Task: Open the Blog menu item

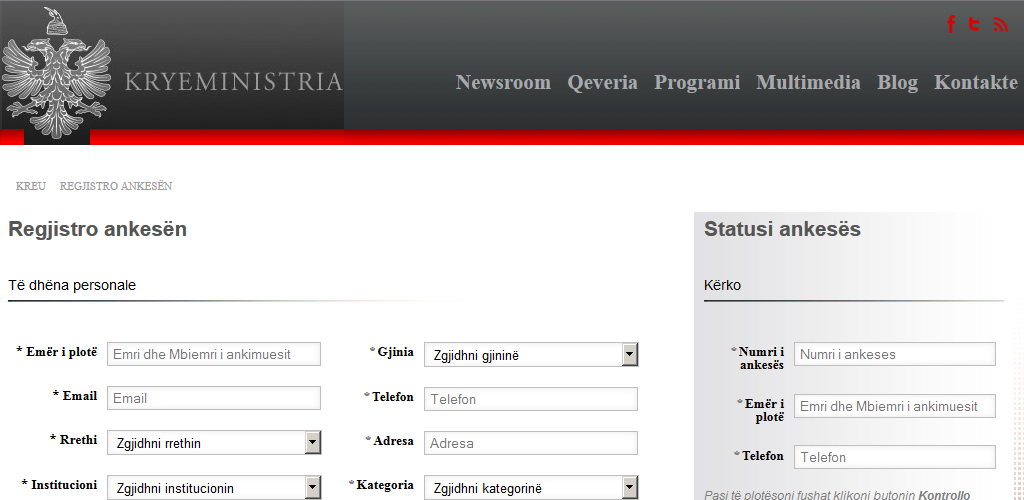Action: tap(897, 83)
